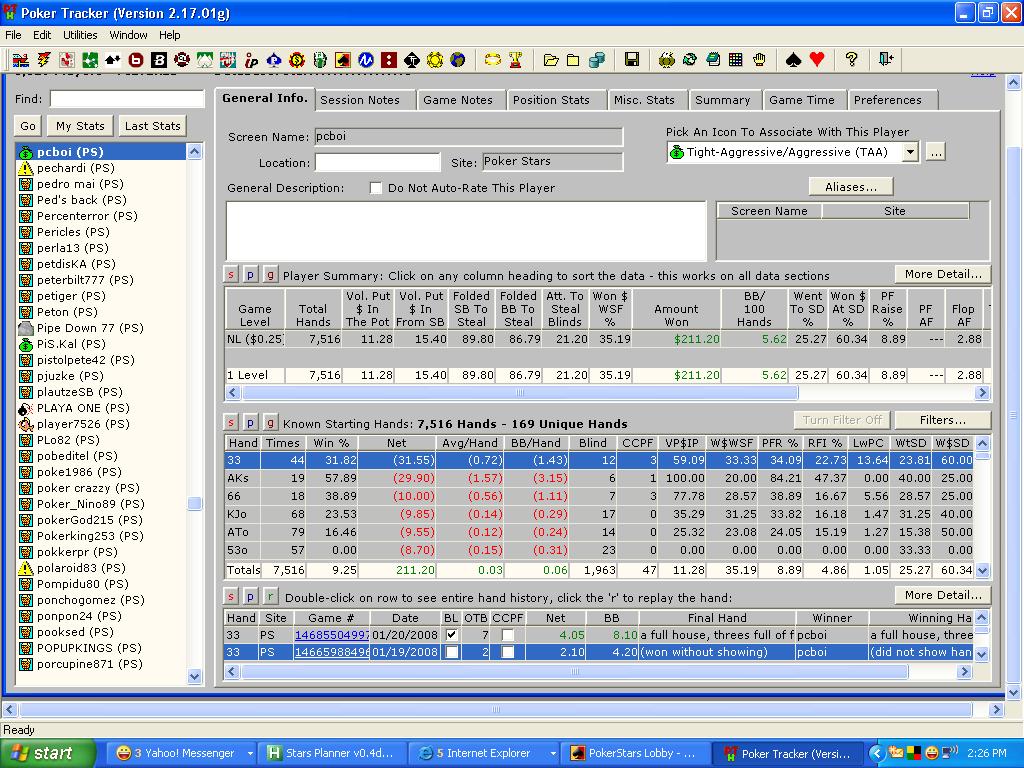Open the Utilities menu
1024x768 pixels.
pyautogui.click(x=80, y=35)
